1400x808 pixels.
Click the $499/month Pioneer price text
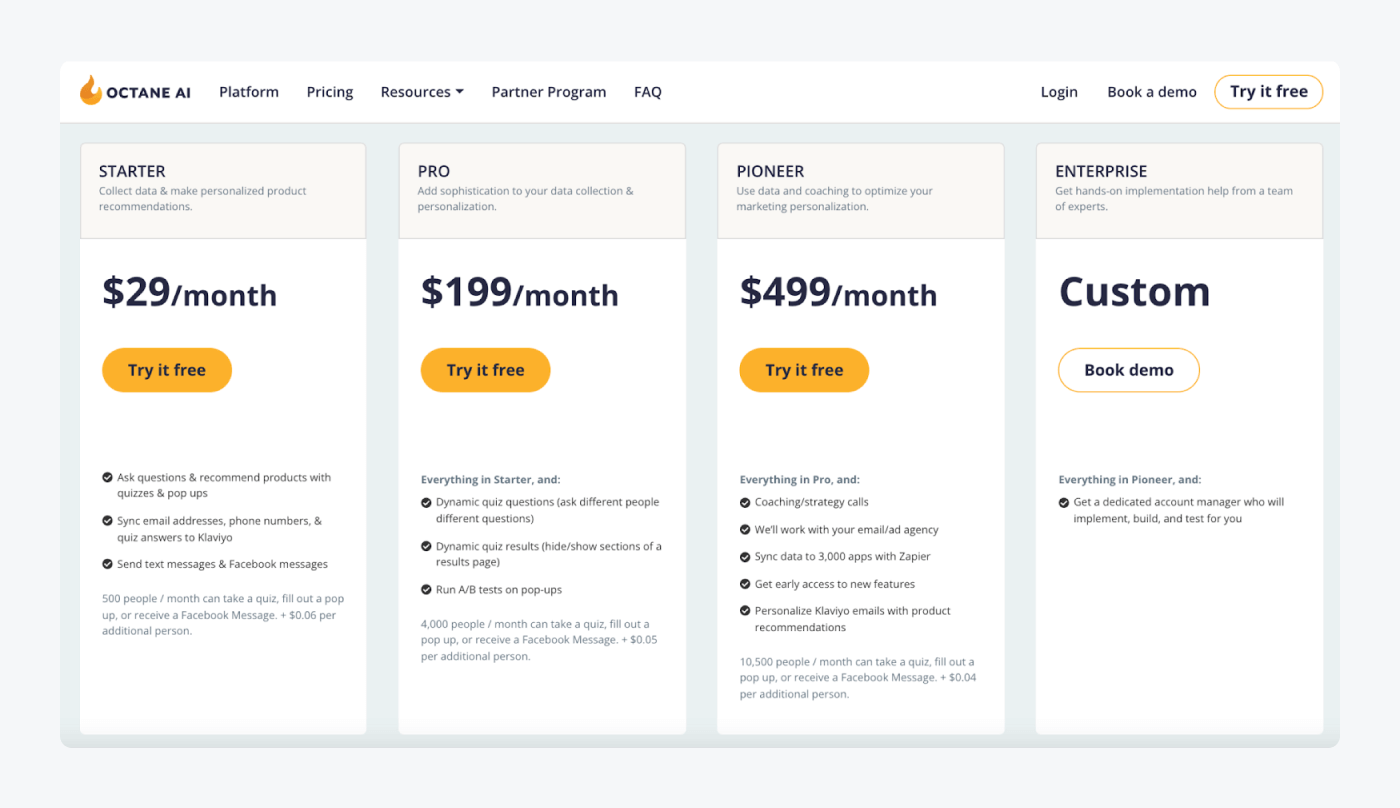pos(838,293)
